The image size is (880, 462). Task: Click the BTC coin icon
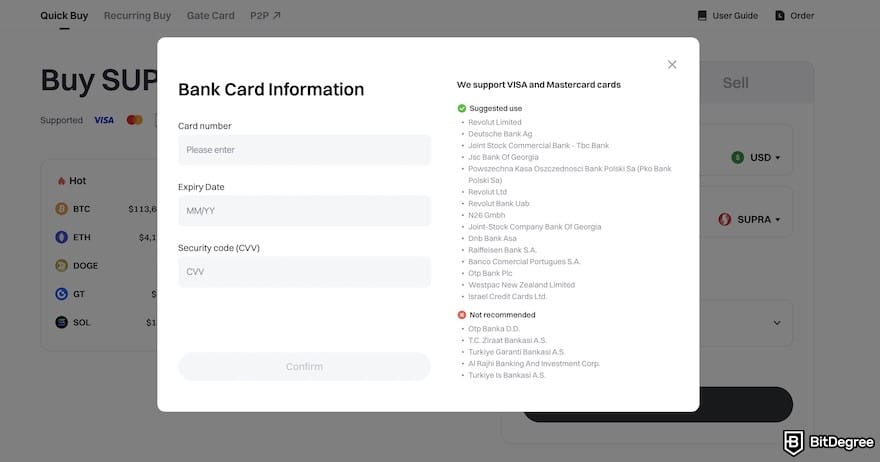[61, 209]
